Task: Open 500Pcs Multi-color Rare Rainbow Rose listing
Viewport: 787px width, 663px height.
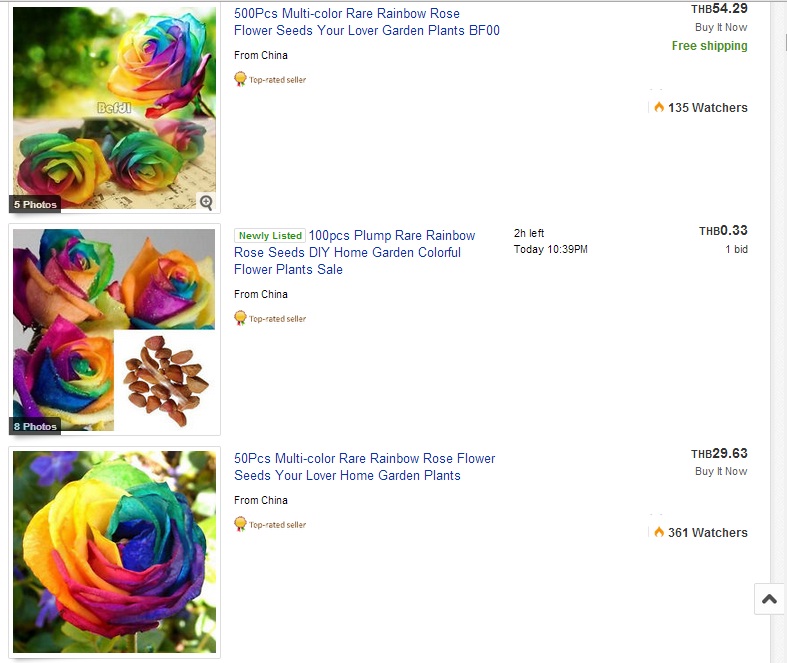Action: pos(366,22)
